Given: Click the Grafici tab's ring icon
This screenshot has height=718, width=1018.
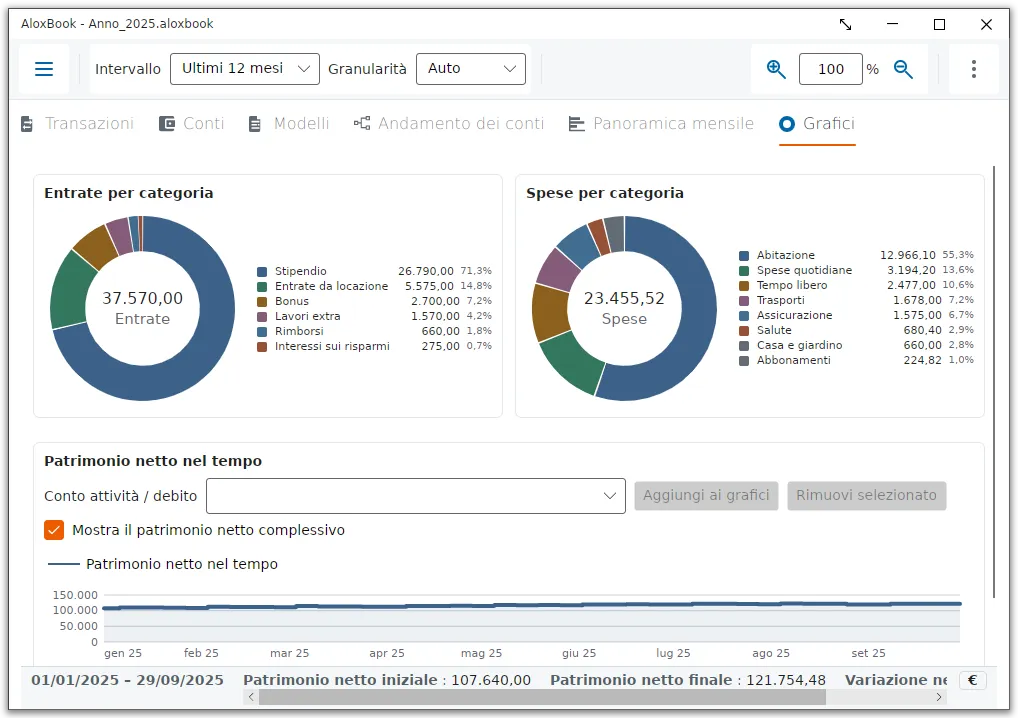Looking at the screenshot, I should (x=786, y=123).
